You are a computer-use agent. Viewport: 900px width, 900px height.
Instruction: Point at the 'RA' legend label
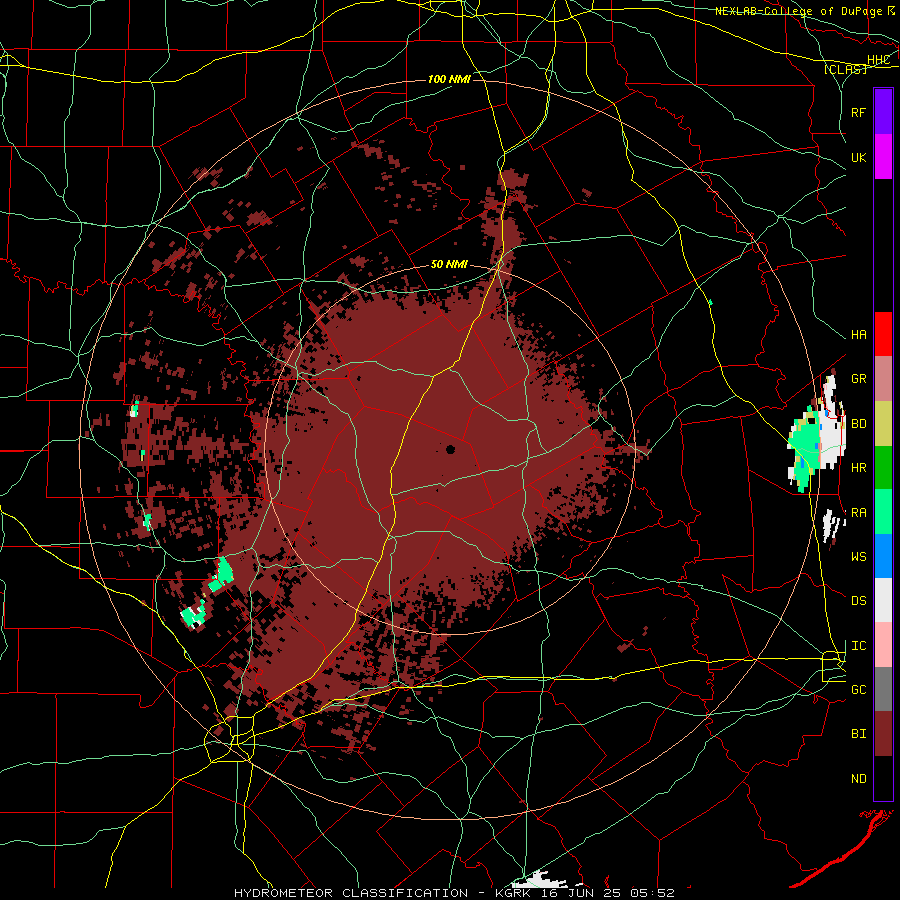click(x=859, y=513)
